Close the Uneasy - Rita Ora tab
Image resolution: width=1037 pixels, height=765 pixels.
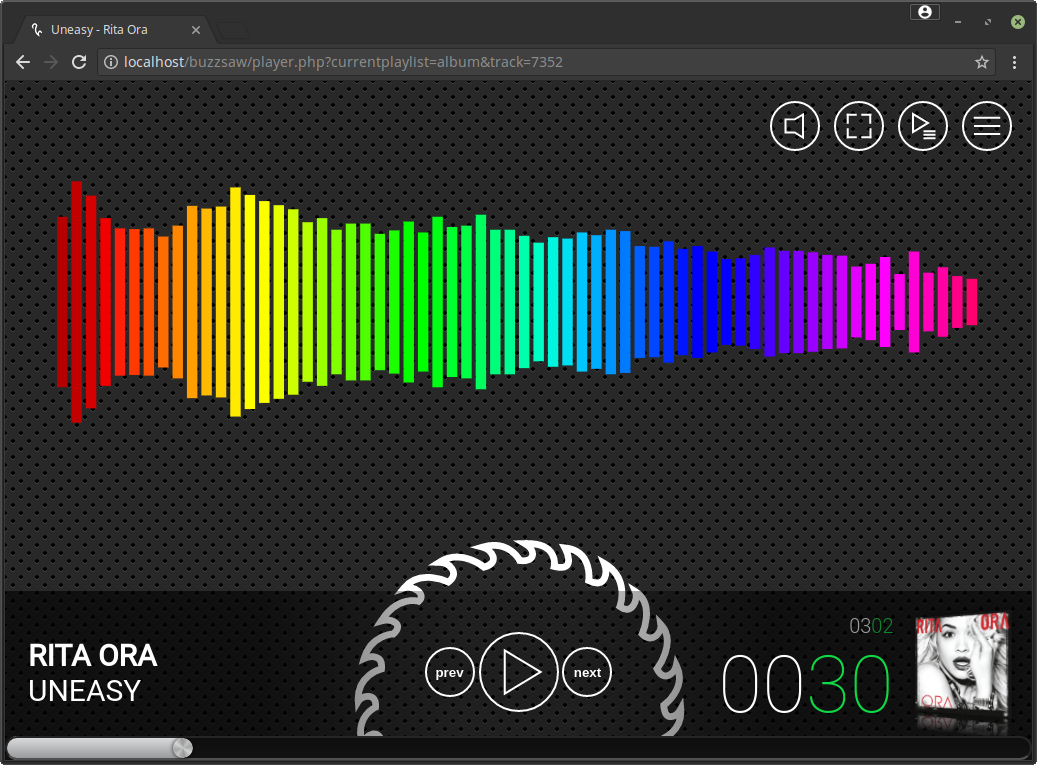point(196,30)
